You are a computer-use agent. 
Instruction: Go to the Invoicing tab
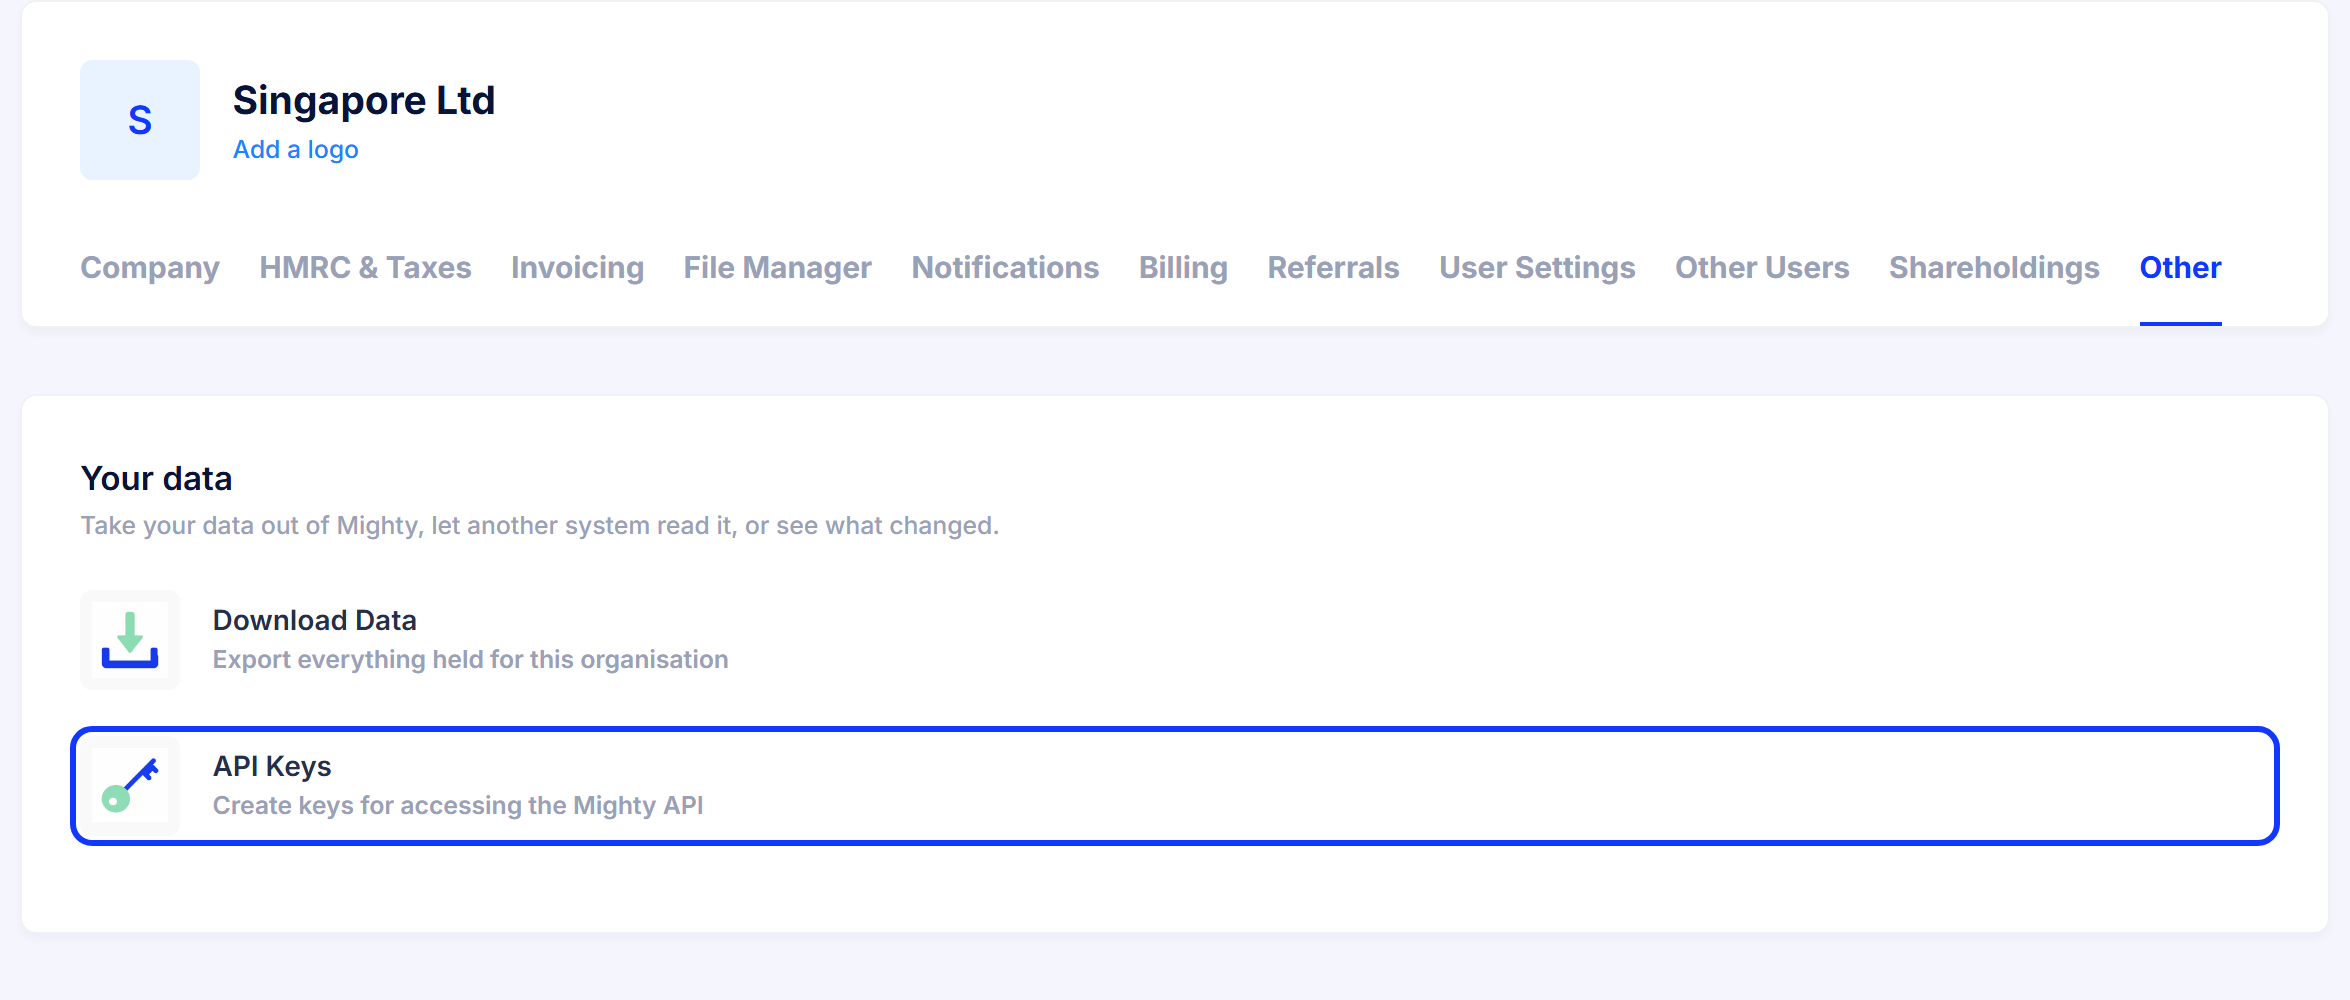(x=577, y=267)
